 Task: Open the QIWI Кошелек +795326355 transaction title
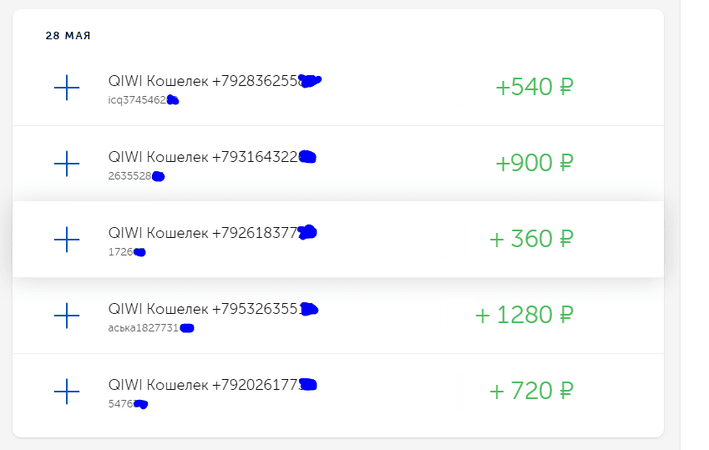pos(213,309)
